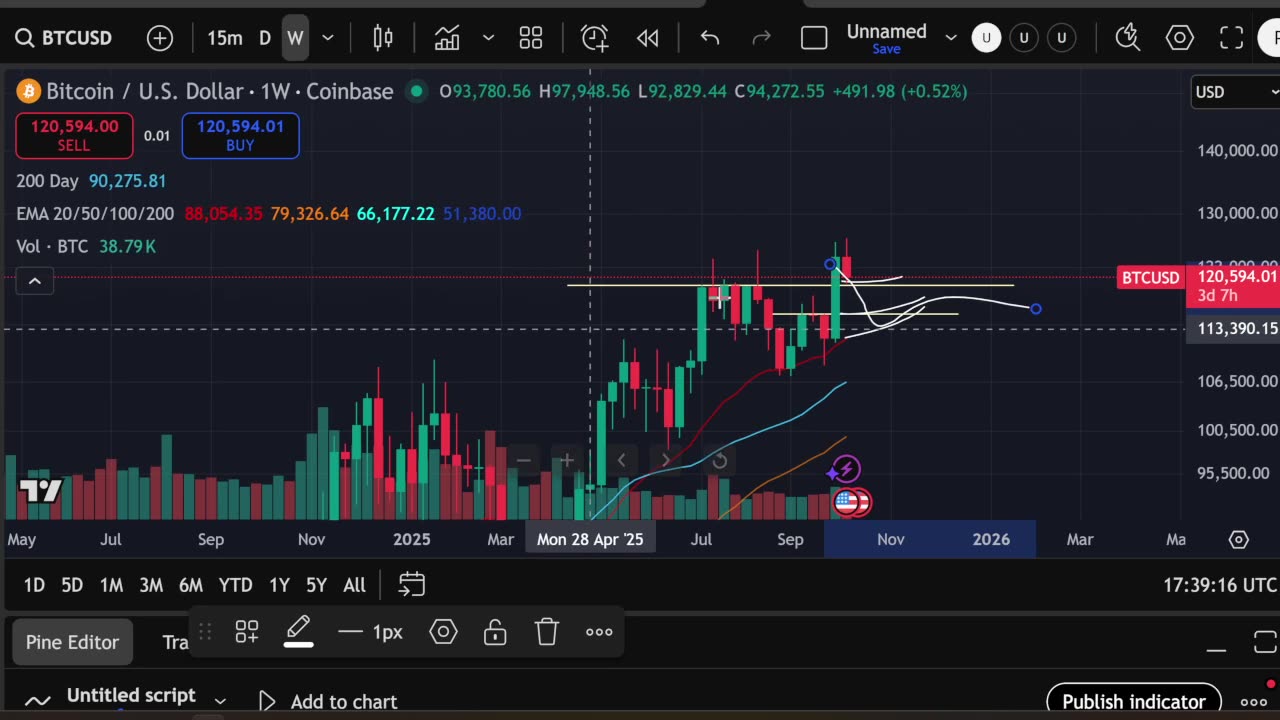Select the EMA 20/50/100/200 indicator label
The image size is (1280, 720).
95,214
